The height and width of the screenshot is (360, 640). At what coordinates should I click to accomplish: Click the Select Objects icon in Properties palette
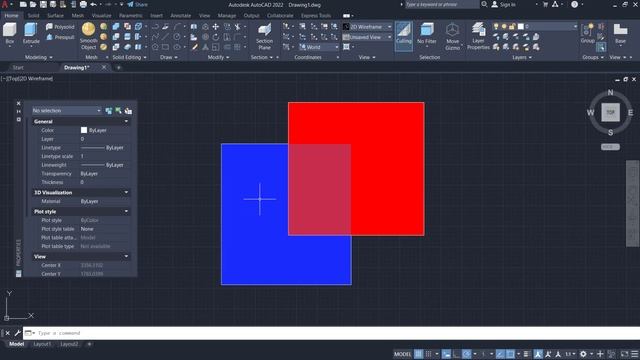[118, 111]
